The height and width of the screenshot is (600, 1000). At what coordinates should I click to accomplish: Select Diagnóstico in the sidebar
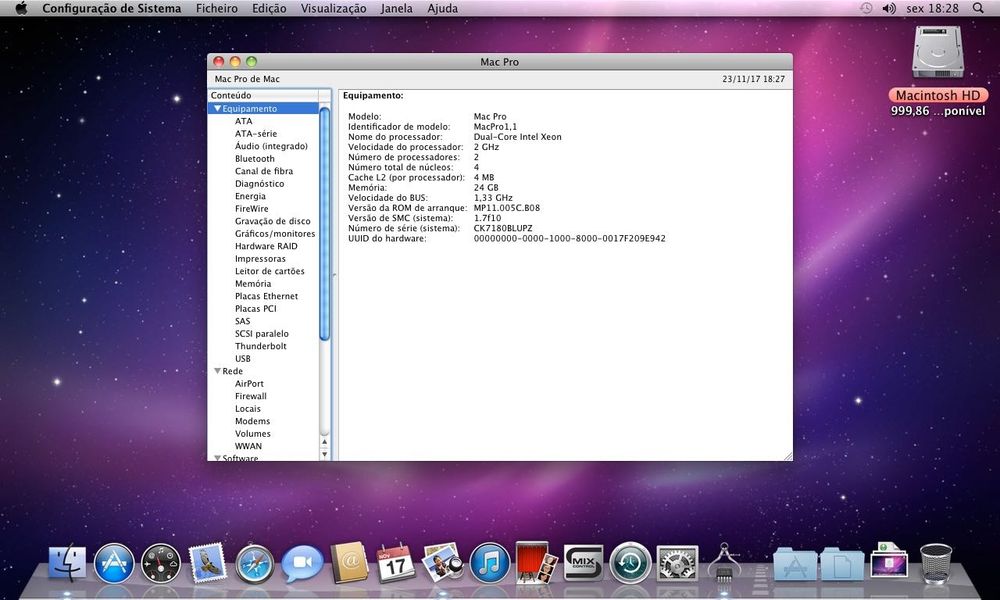click(260, 184)
